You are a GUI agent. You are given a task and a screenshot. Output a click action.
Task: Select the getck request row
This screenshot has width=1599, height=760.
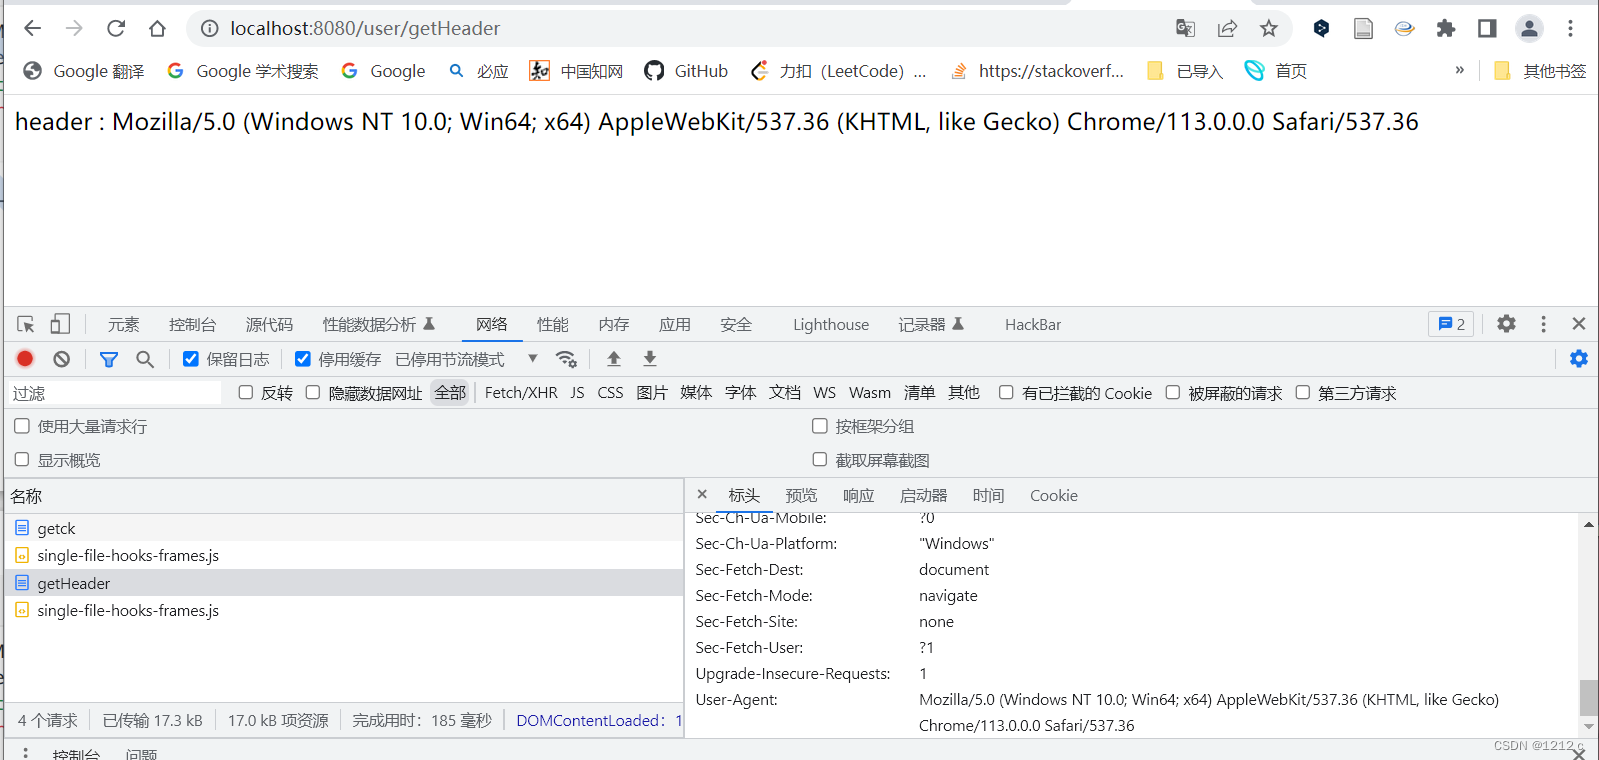coord(344,528)
